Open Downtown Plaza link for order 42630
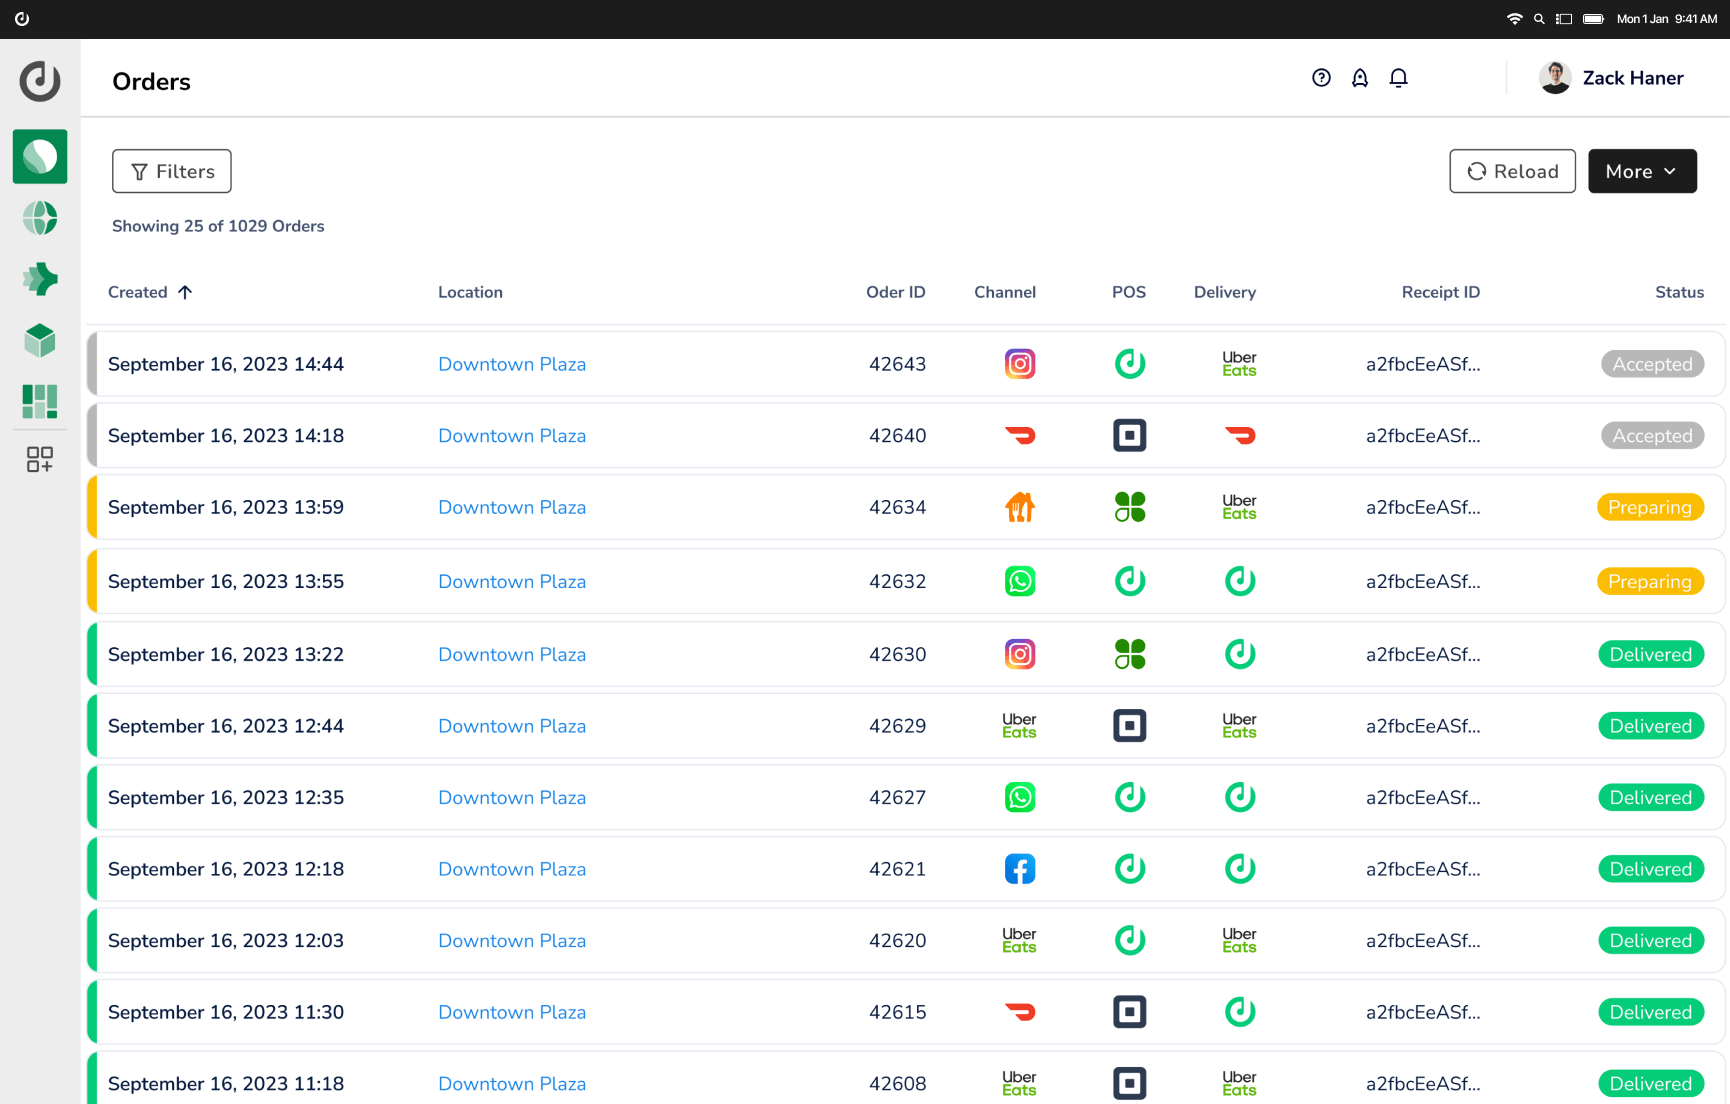 (512, 654)
